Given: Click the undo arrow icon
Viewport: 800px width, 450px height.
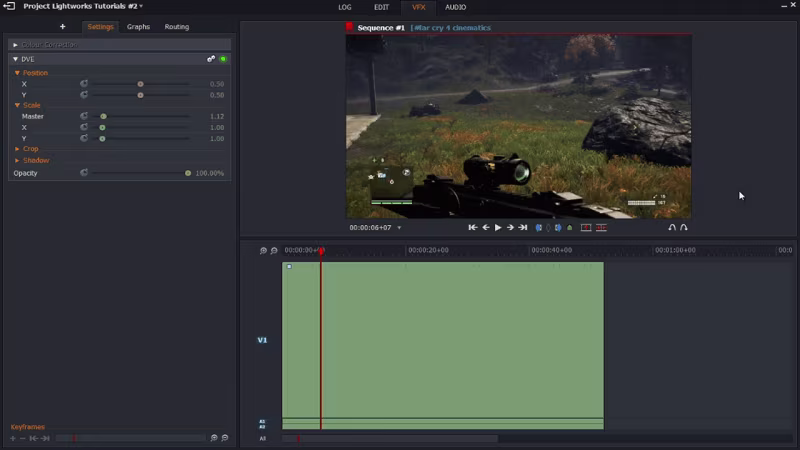Looking at the screenshot, I should 672,228.
